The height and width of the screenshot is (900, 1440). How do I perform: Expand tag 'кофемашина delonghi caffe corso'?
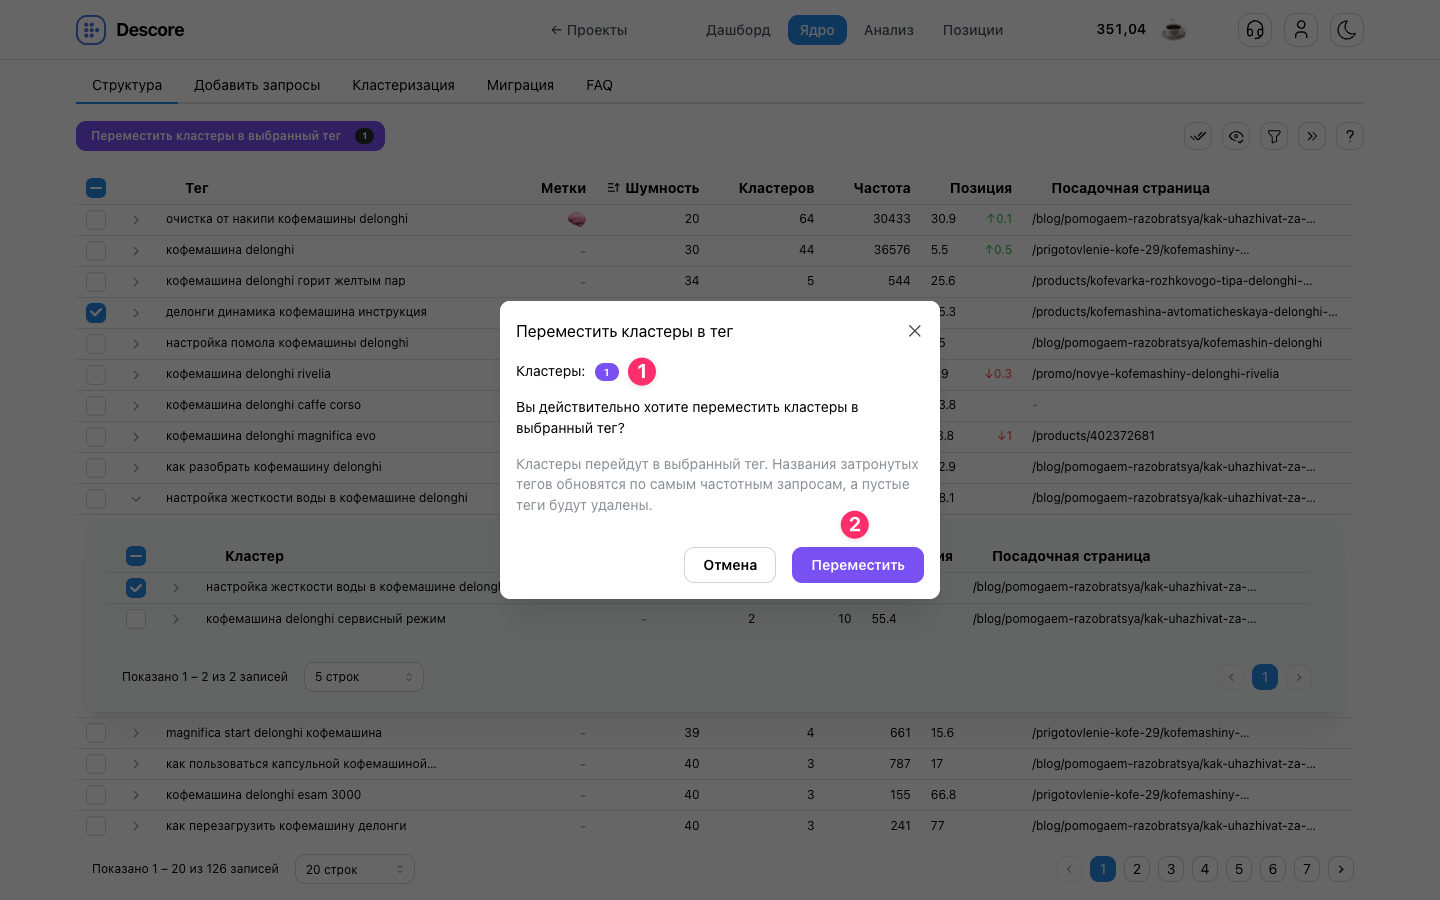(136, 405)
